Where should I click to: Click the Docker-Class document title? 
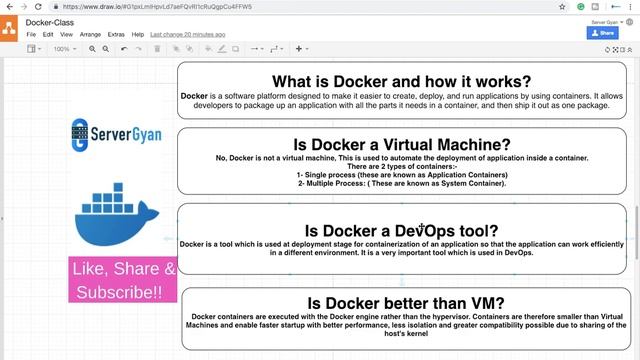(x=50, y=23)
